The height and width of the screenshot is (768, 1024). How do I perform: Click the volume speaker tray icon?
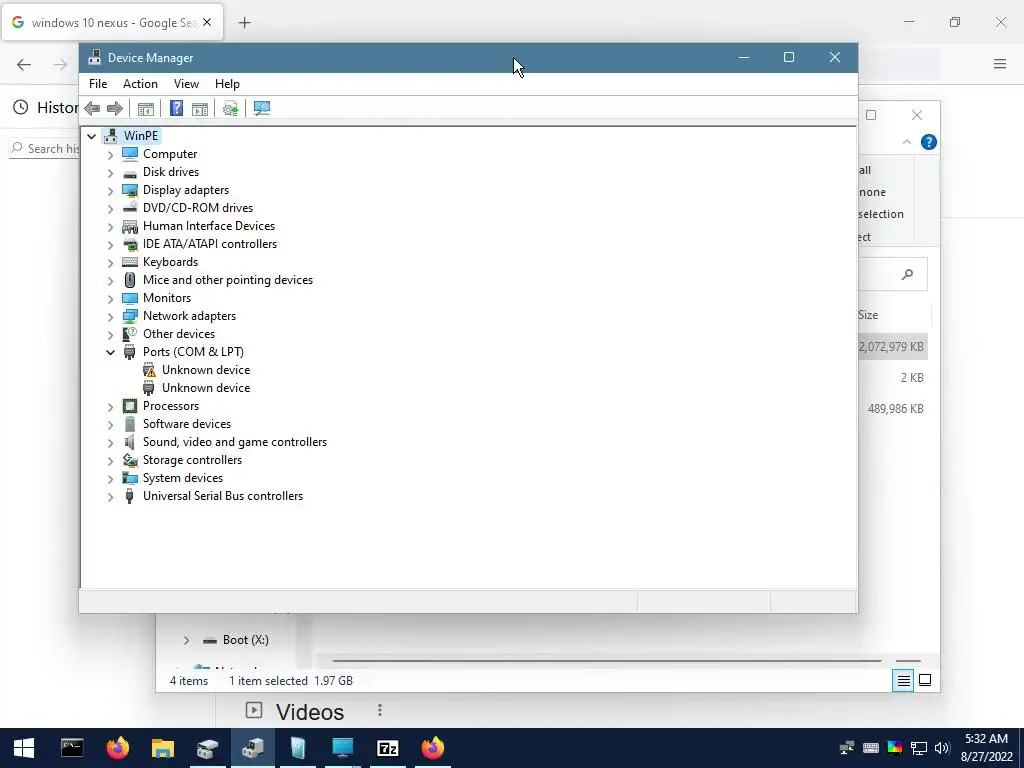[941, 748]
